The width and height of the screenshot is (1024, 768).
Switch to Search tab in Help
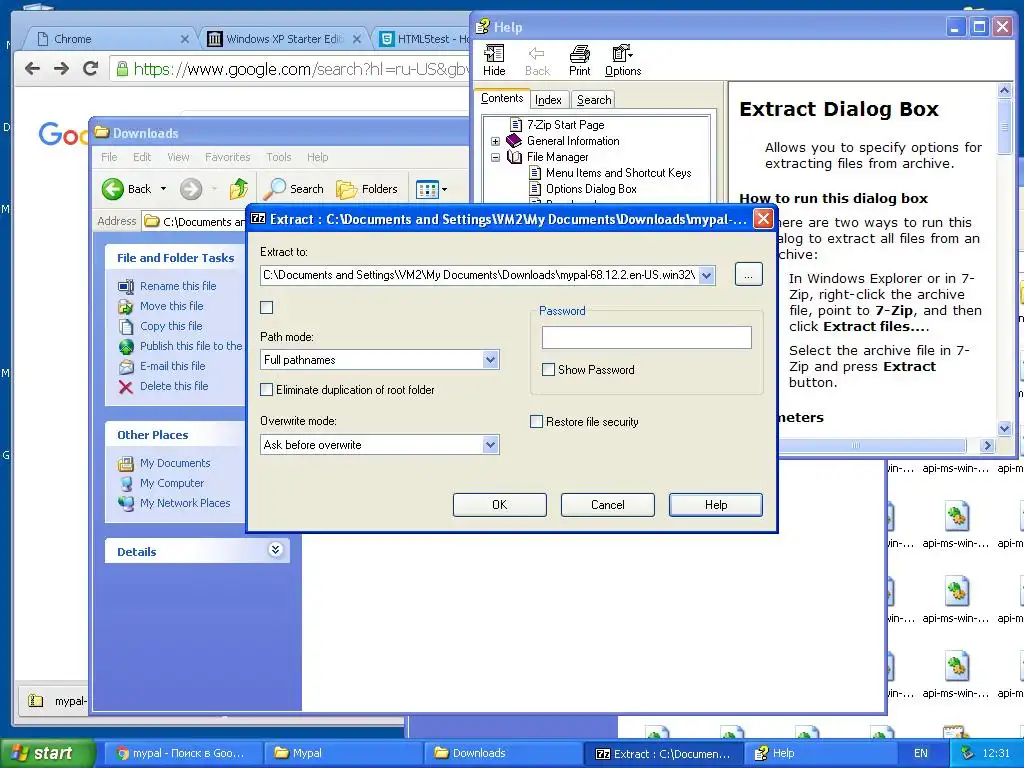click(594, 100)
